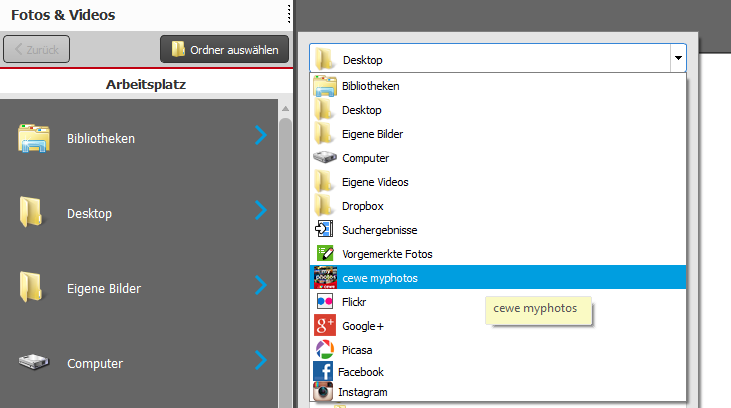Image resolution: width=731 pixels, height=408 pixels.
Task: Expand Desktop with its blue chevron
Action: [261, 210]
